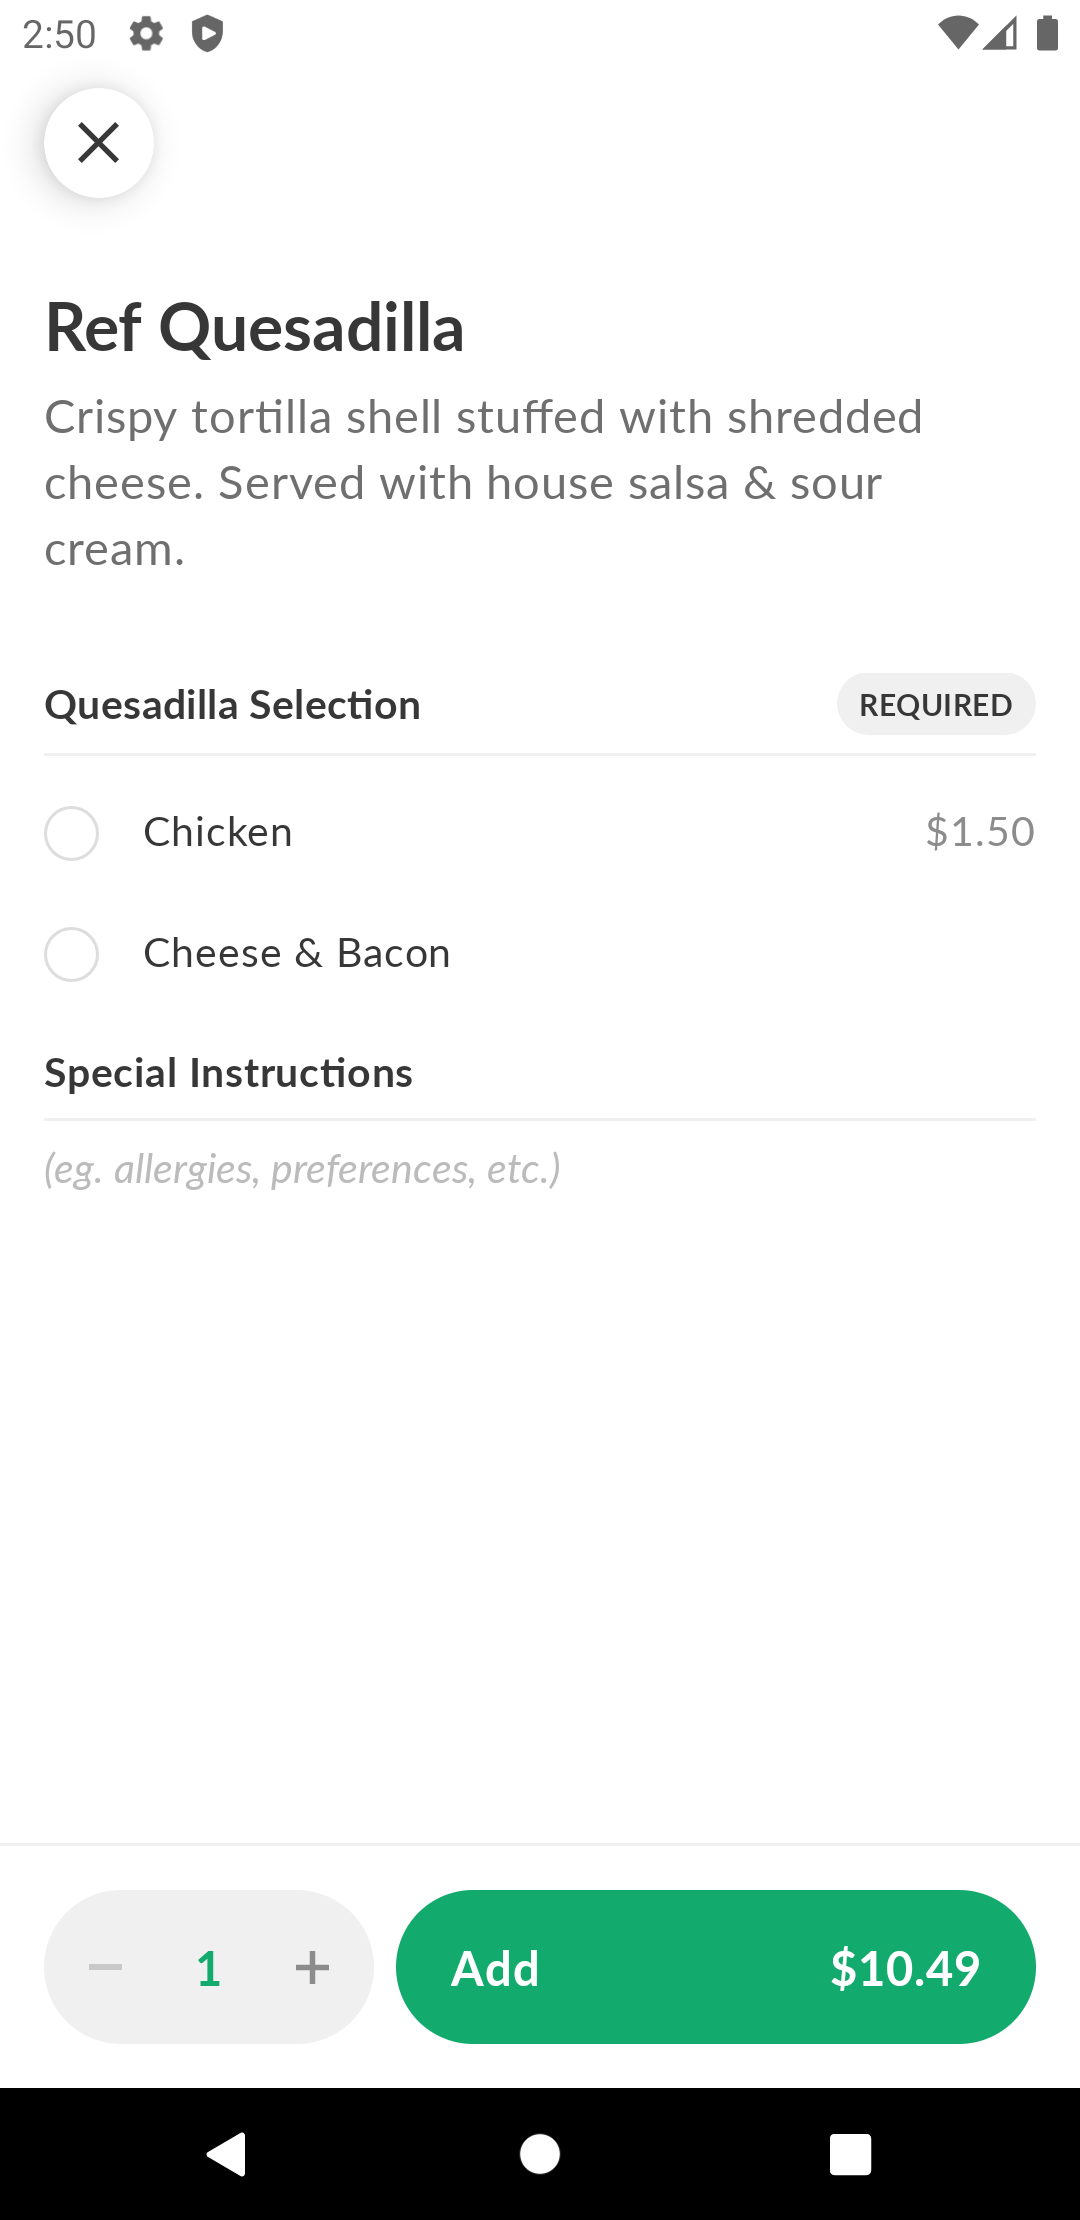Open recent apps with square icon

tap(850, 2154)
